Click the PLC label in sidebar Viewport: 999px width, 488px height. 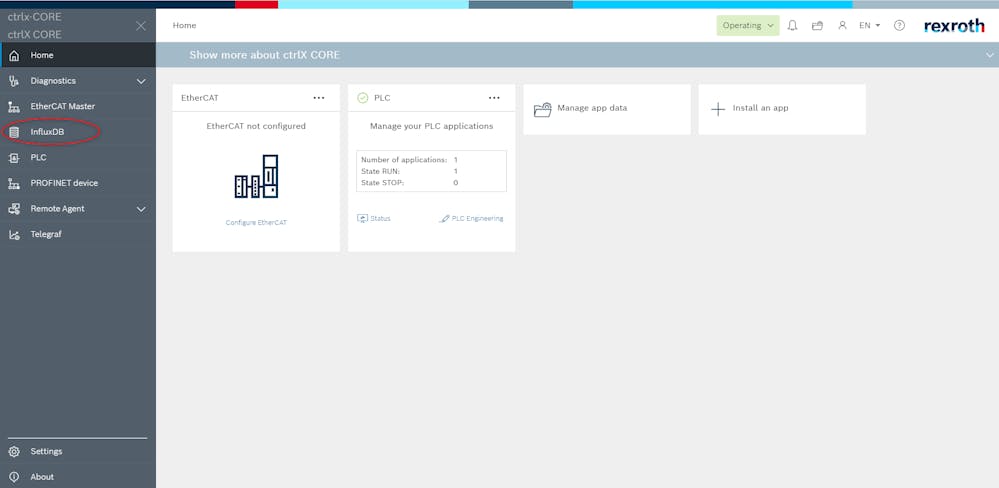point(38,157)
